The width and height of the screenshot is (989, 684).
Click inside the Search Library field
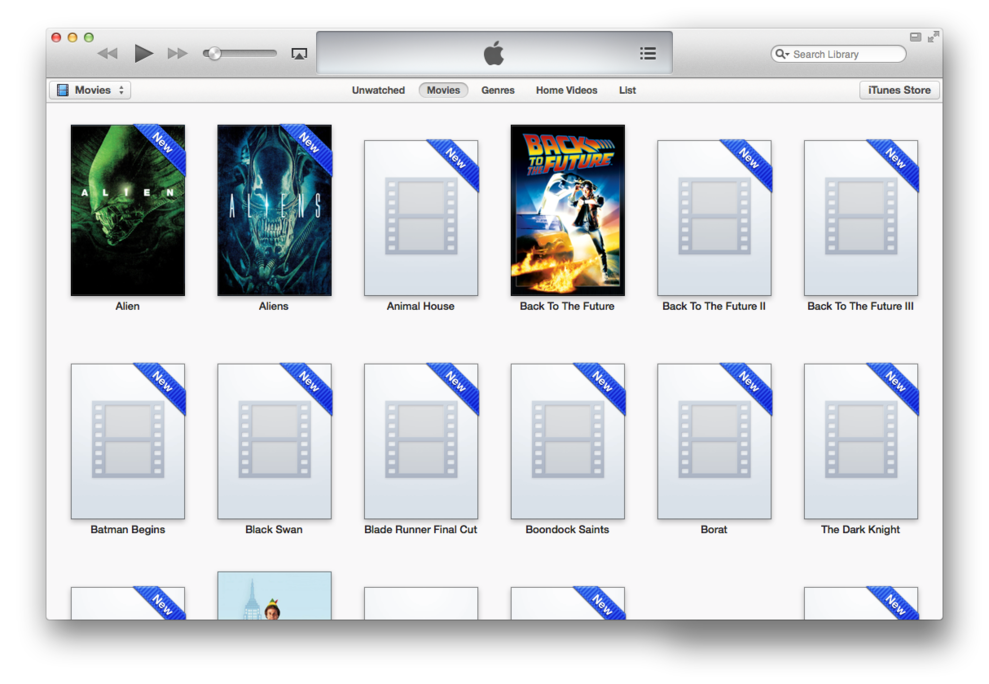(x=845, y=54)
